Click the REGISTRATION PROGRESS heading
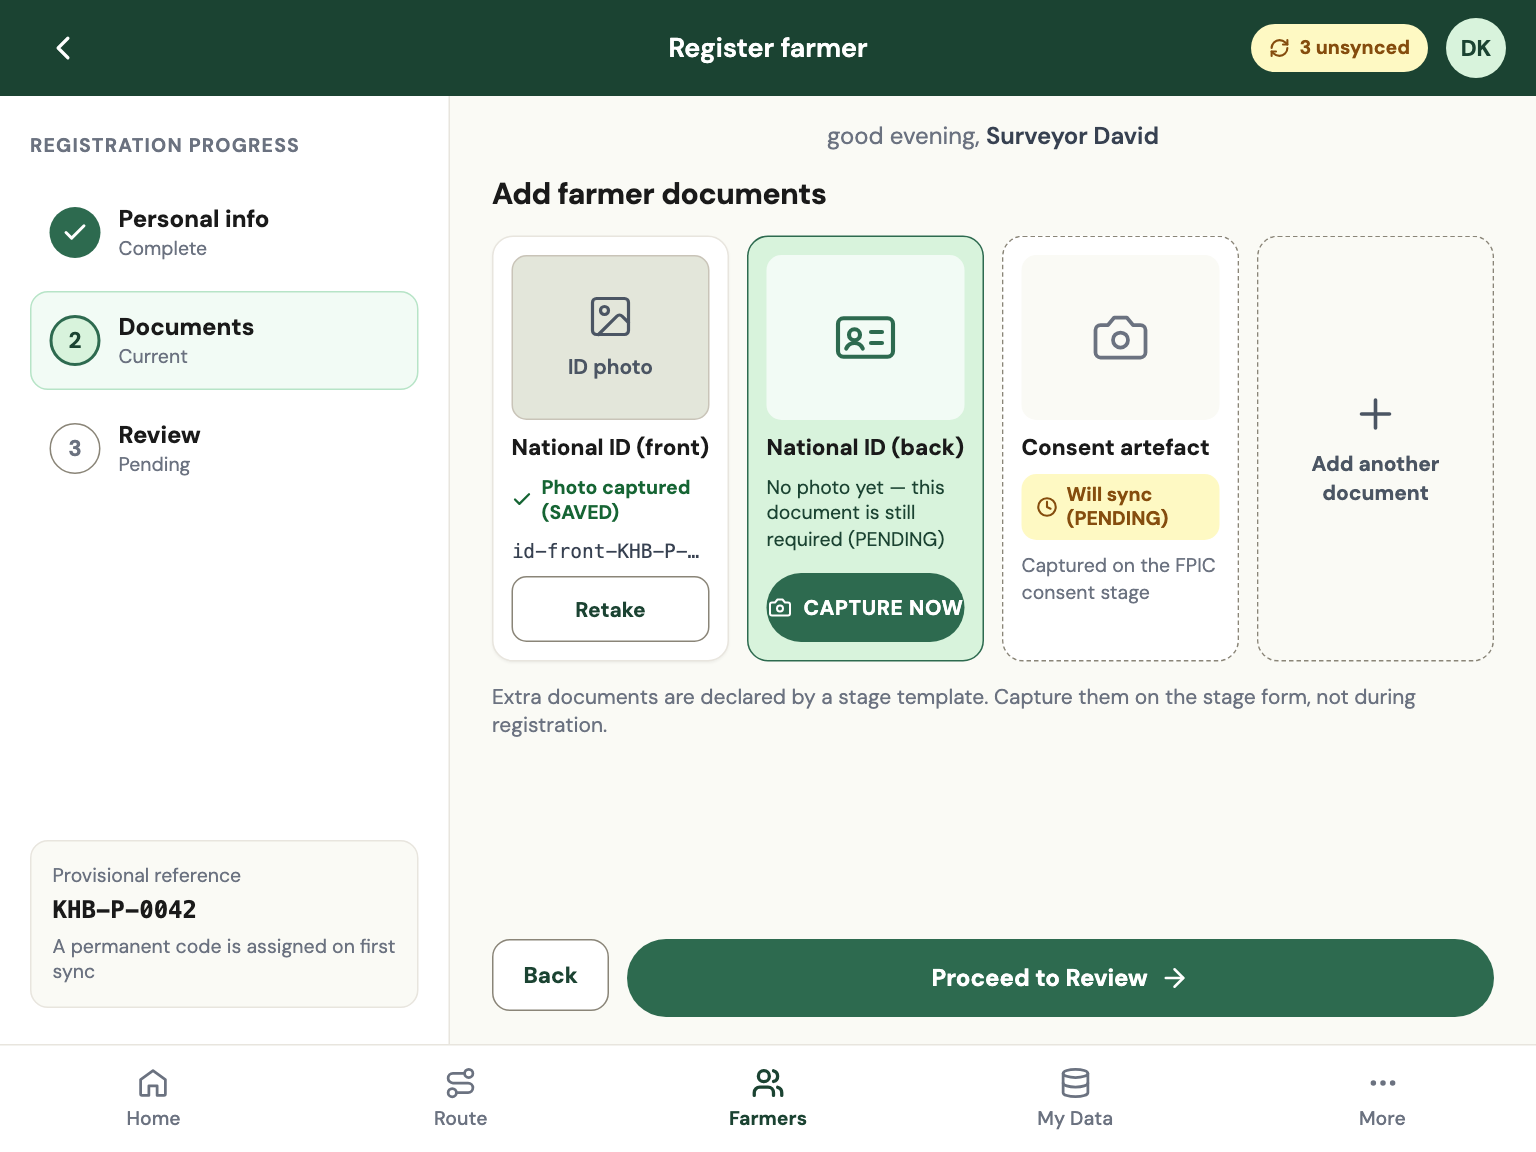This screenshot has height=1152, width=1536. click(x=164, y=145)
